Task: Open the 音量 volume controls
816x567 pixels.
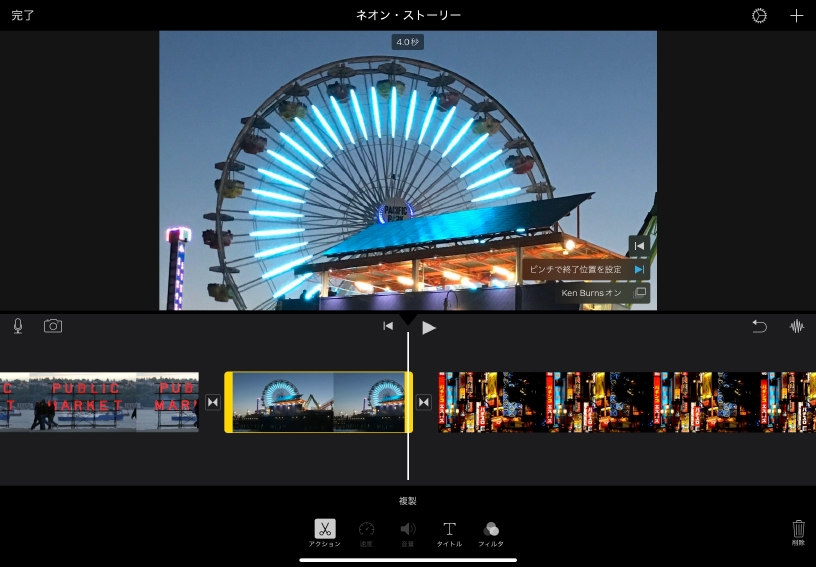Action: 408,533
